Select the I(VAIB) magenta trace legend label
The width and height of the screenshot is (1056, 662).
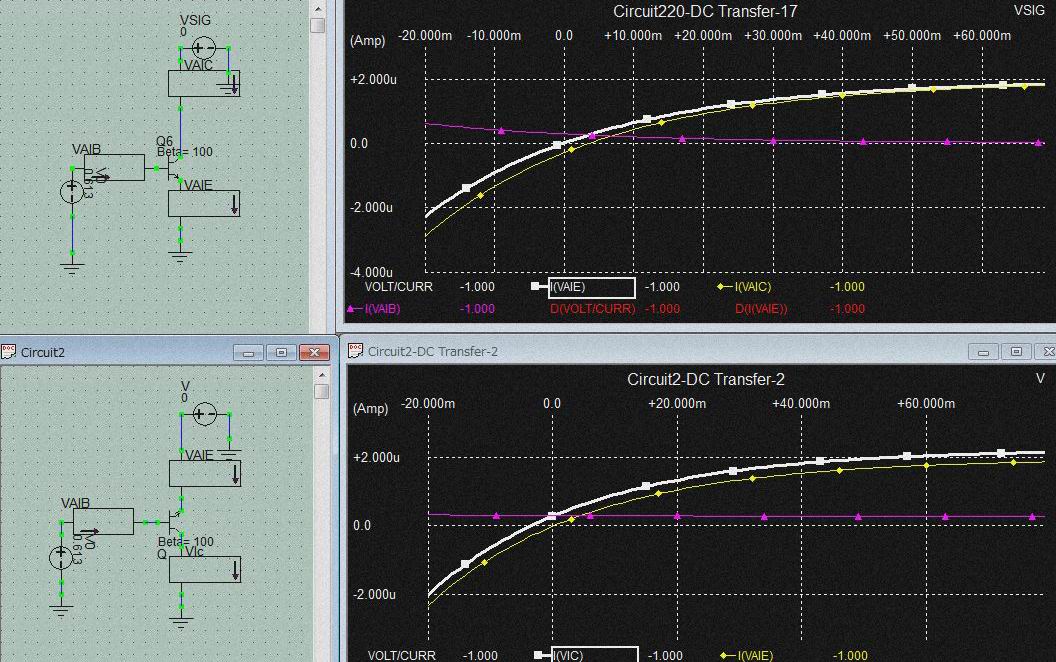pyautogui.click(x=380, y=309)
